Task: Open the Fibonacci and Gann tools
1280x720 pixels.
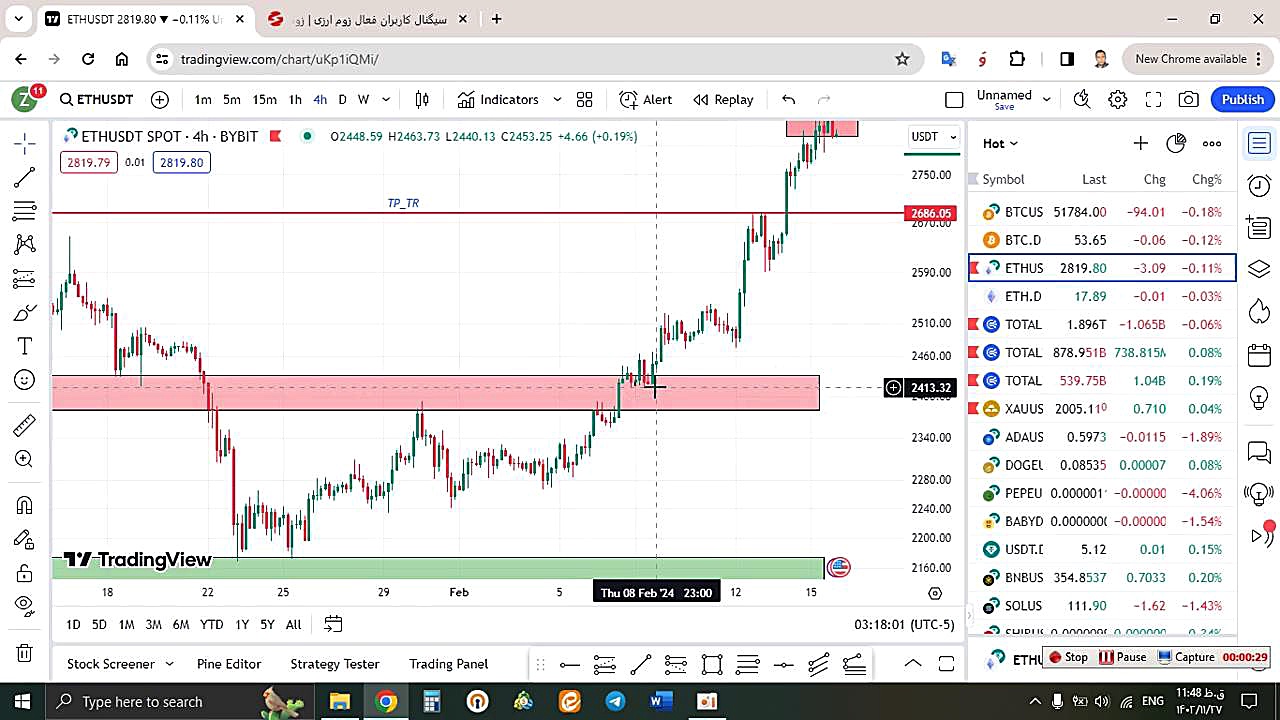Action: (x=25, y=211)
